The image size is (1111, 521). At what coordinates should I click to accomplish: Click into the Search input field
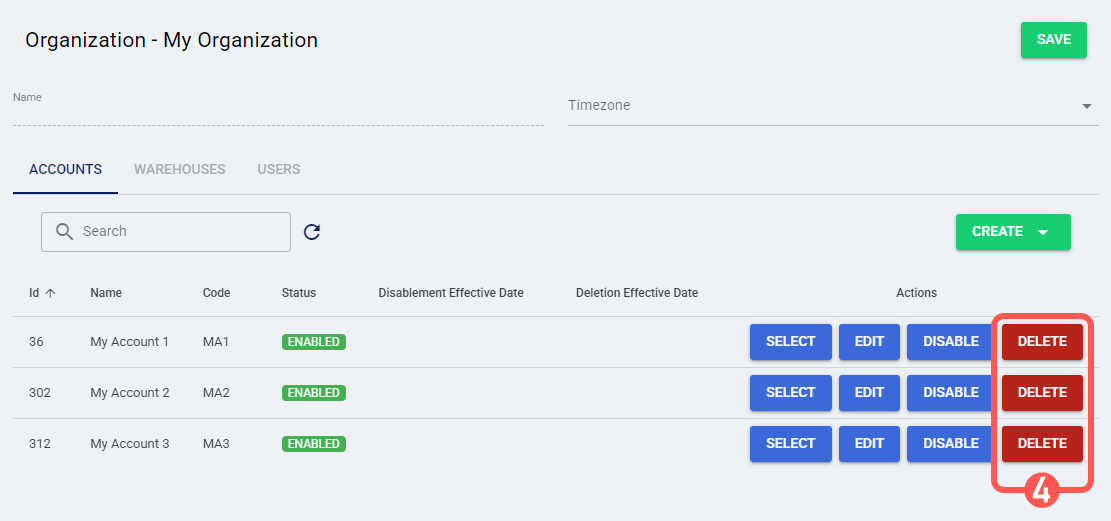click(x=180, y=231)
